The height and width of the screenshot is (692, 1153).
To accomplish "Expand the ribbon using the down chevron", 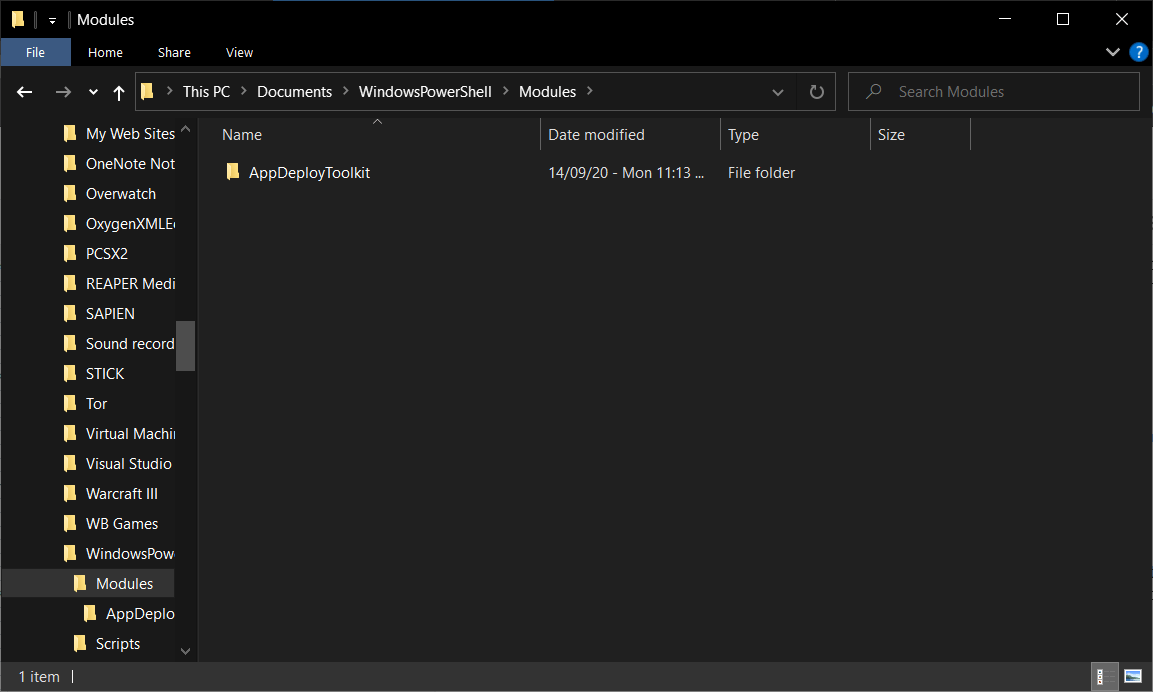I will tap(1113, 52).
